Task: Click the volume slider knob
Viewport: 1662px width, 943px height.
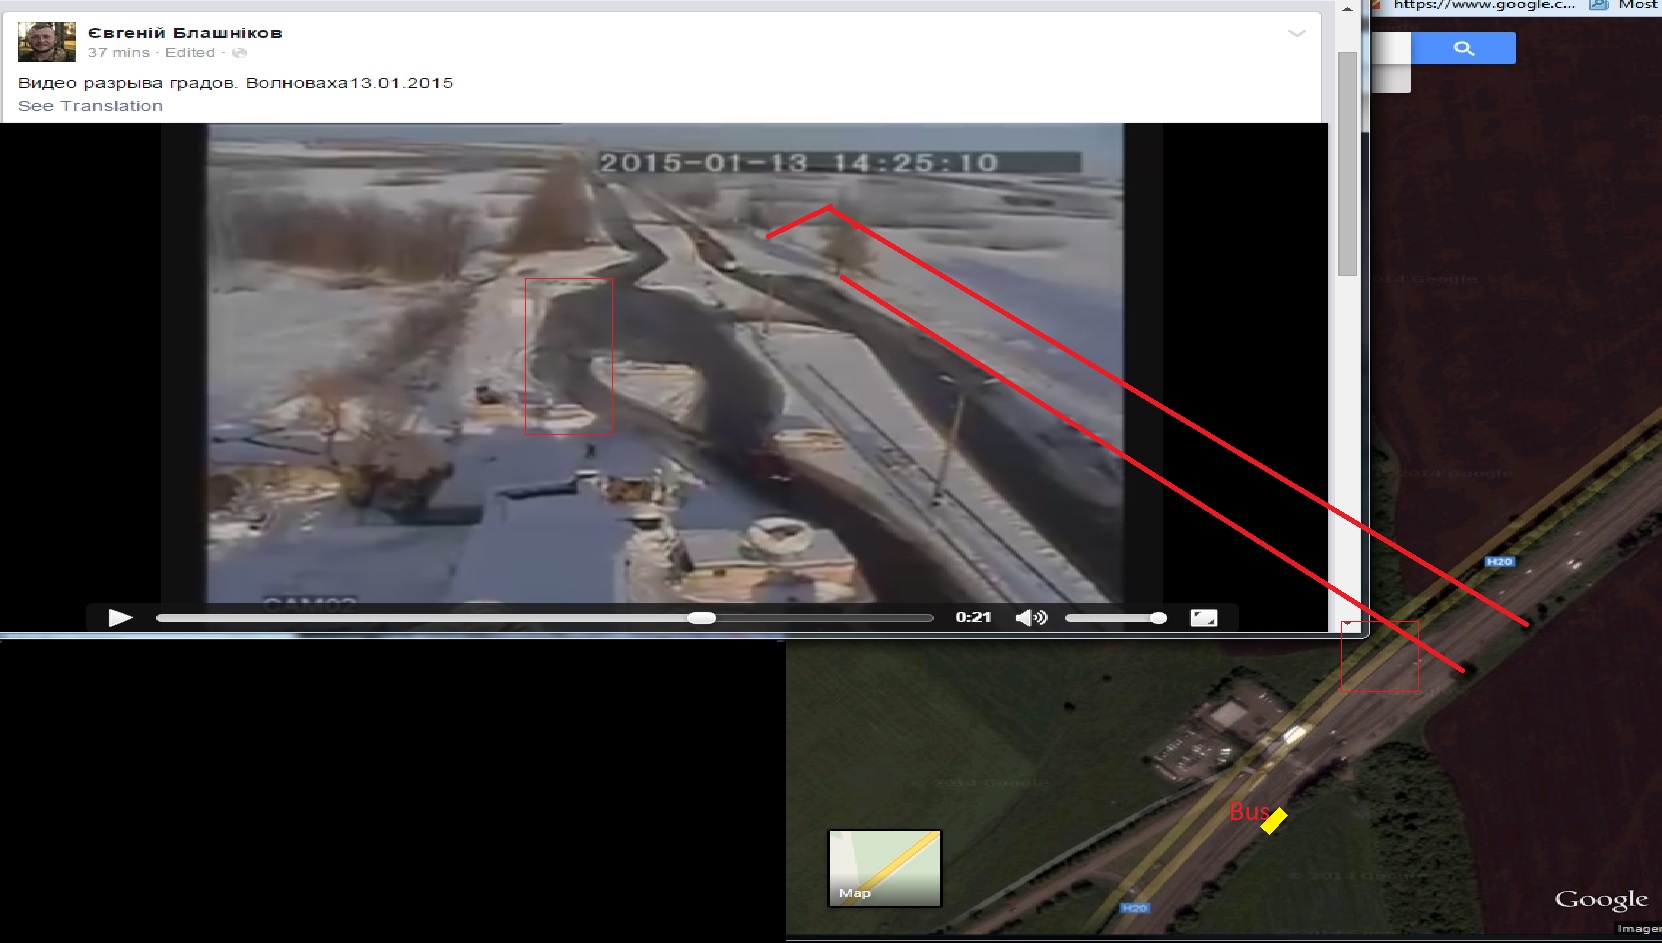Action: tap(1158, 618)
